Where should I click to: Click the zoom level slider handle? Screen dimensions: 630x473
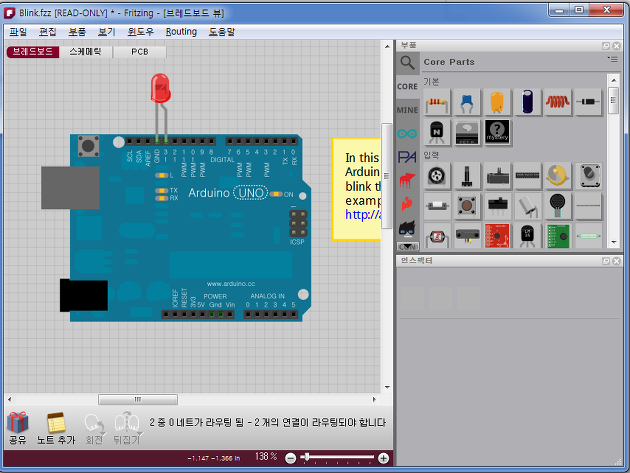pyautogui.click(x=307, y=457)
